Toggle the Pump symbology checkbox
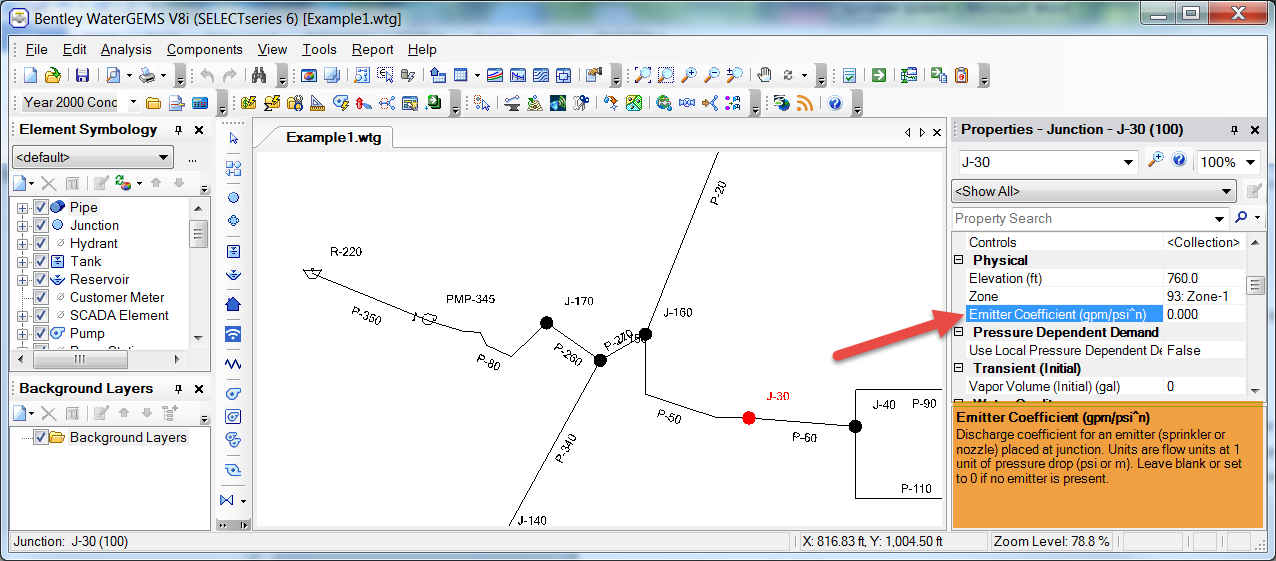Image resolution: width=1276 pixels, height=561 pixels. [41, 333]
